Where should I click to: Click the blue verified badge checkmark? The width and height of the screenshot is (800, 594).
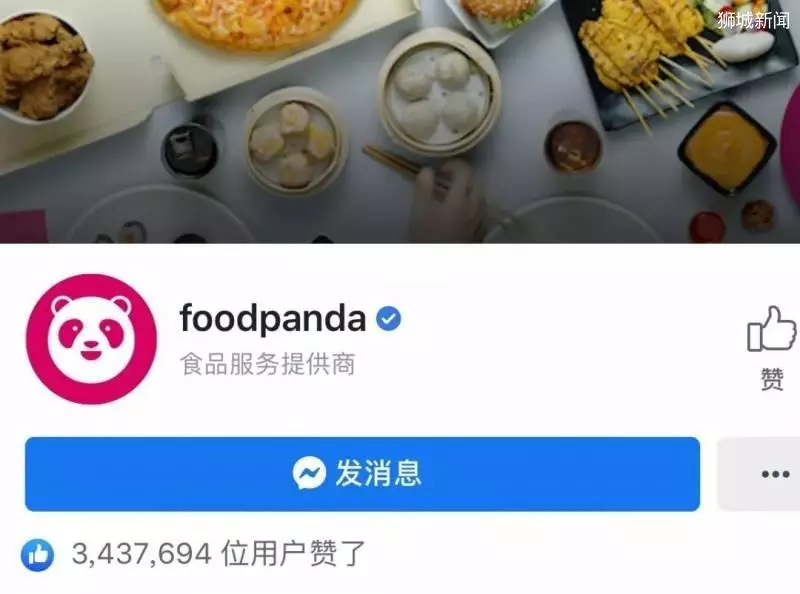(x=388, y=318)
